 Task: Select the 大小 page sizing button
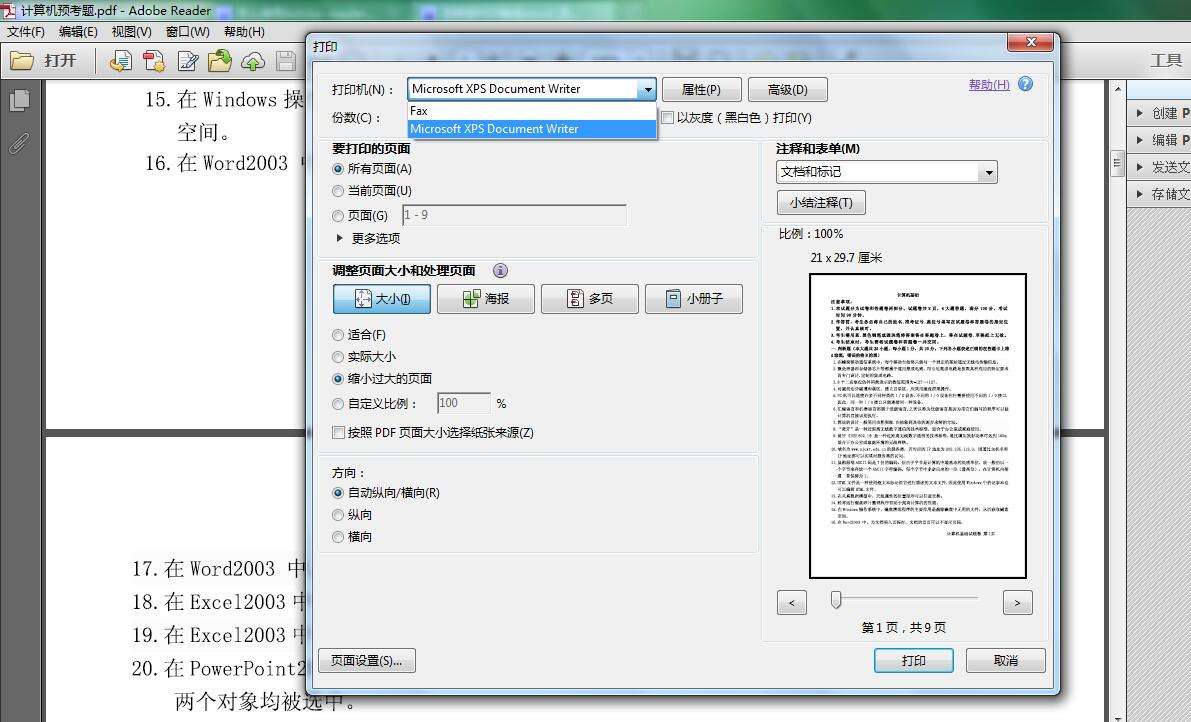382,299
